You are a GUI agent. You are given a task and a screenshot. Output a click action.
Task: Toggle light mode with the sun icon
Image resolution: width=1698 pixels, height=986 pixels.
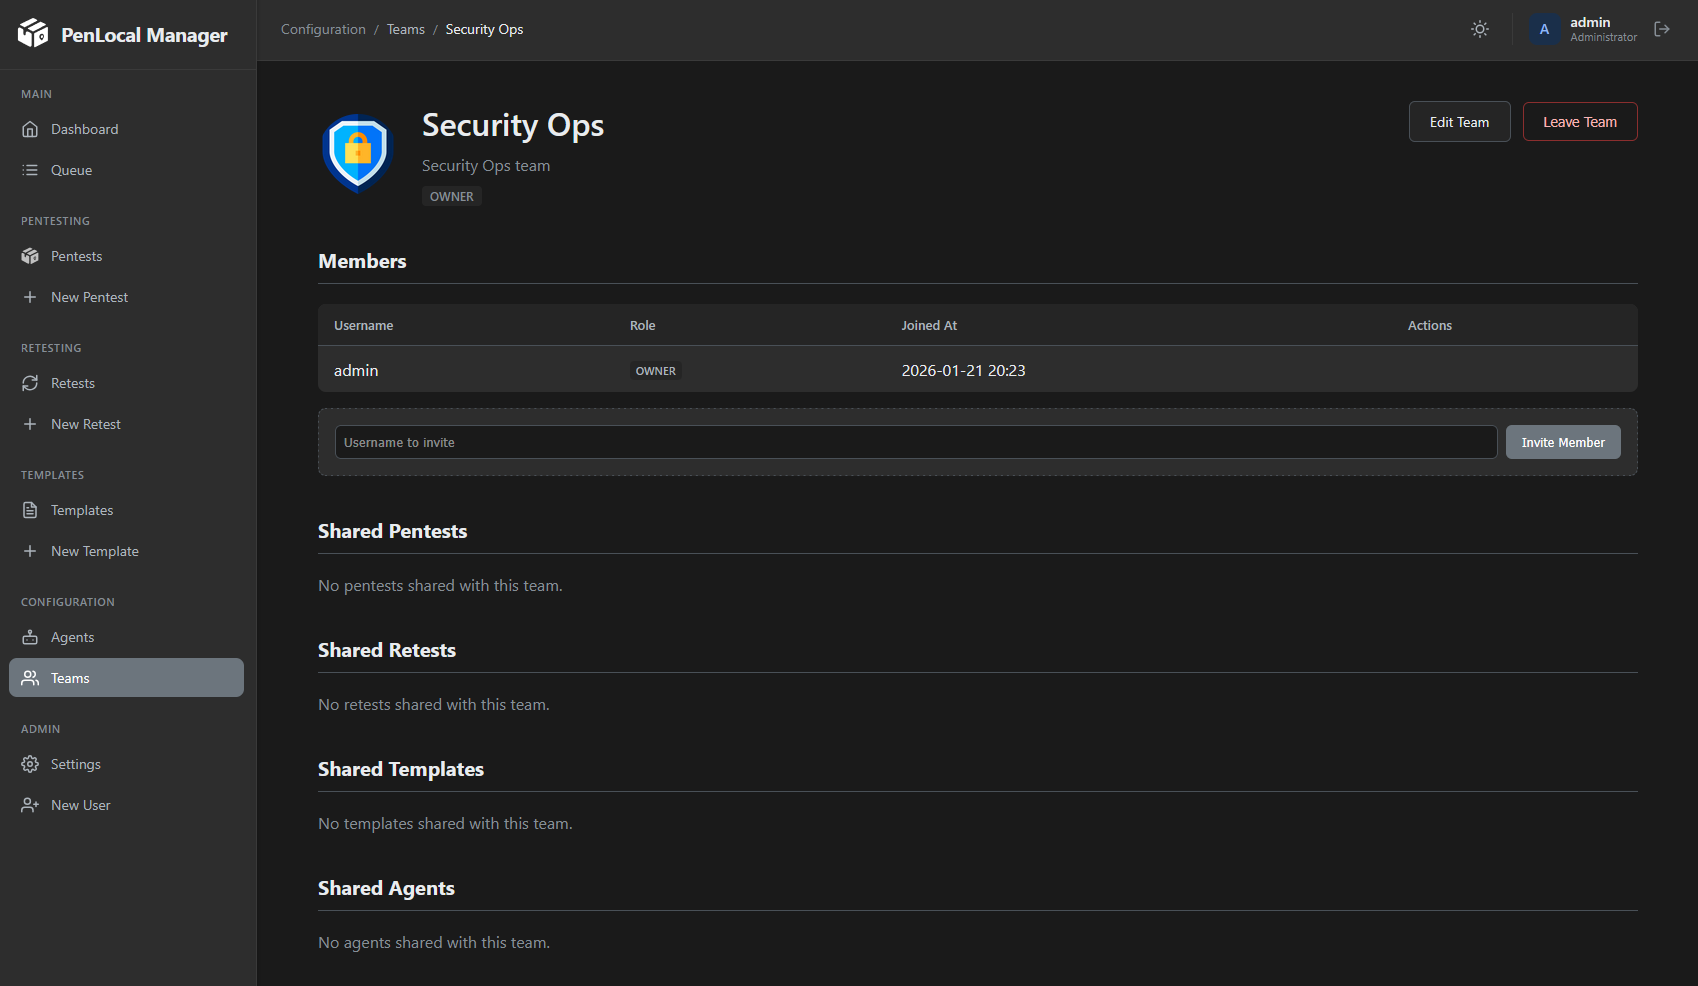coord(1479,29)
